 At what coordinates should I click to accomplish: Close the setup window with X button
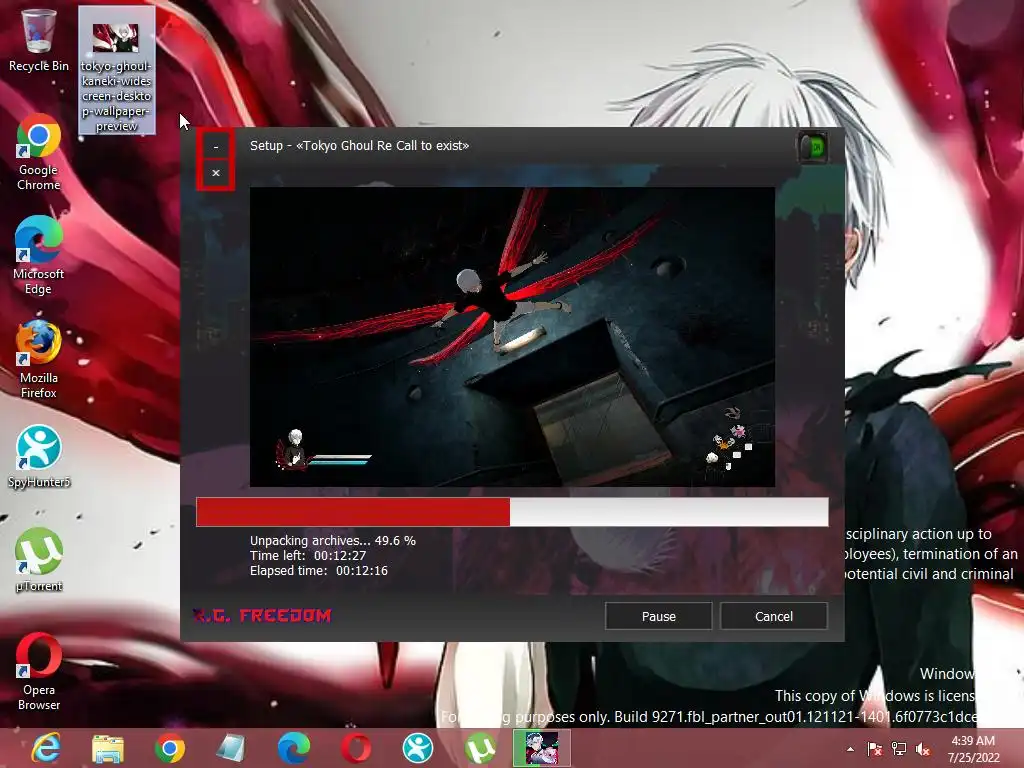(x=216, y=173)
